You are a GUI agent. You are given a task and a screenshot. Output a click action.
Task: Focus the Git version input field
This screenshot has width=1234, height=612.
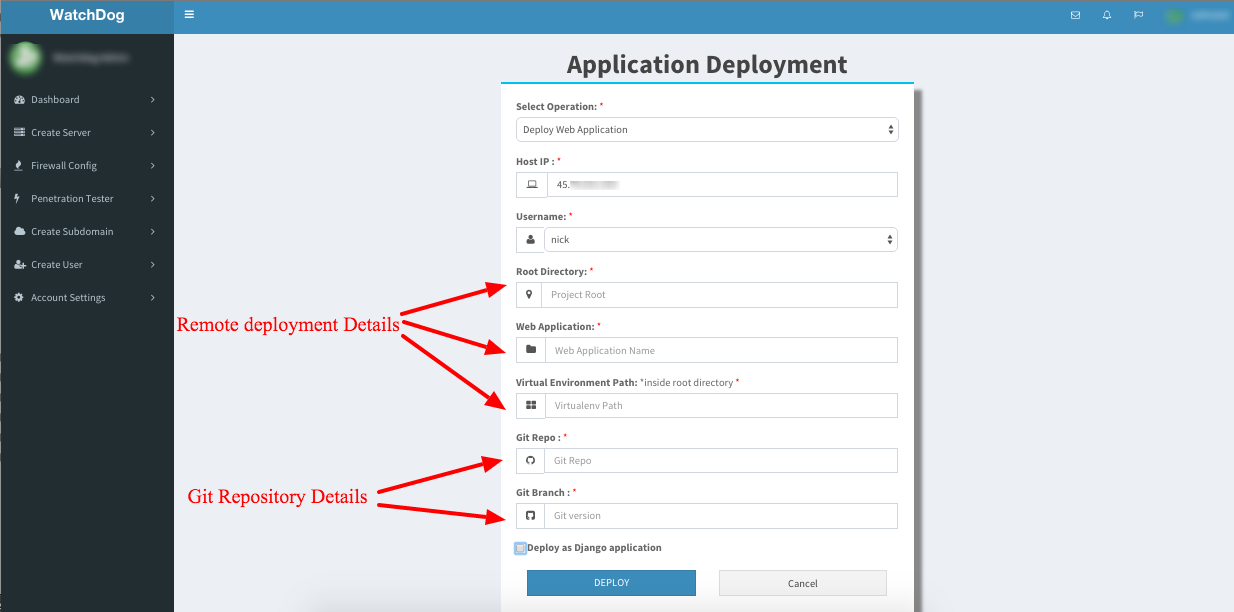721,516
